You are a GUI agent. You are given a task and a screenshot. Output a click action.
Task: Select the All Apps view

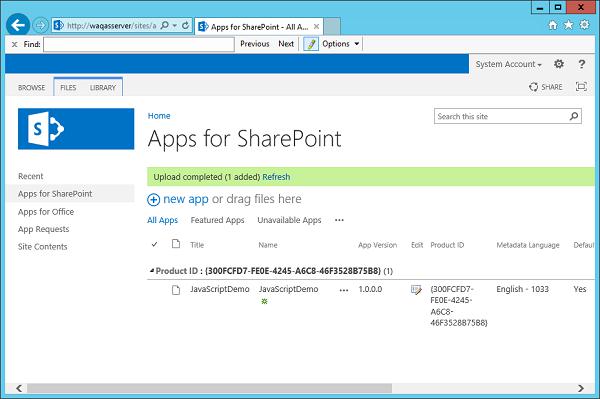[x=162, y=220]
